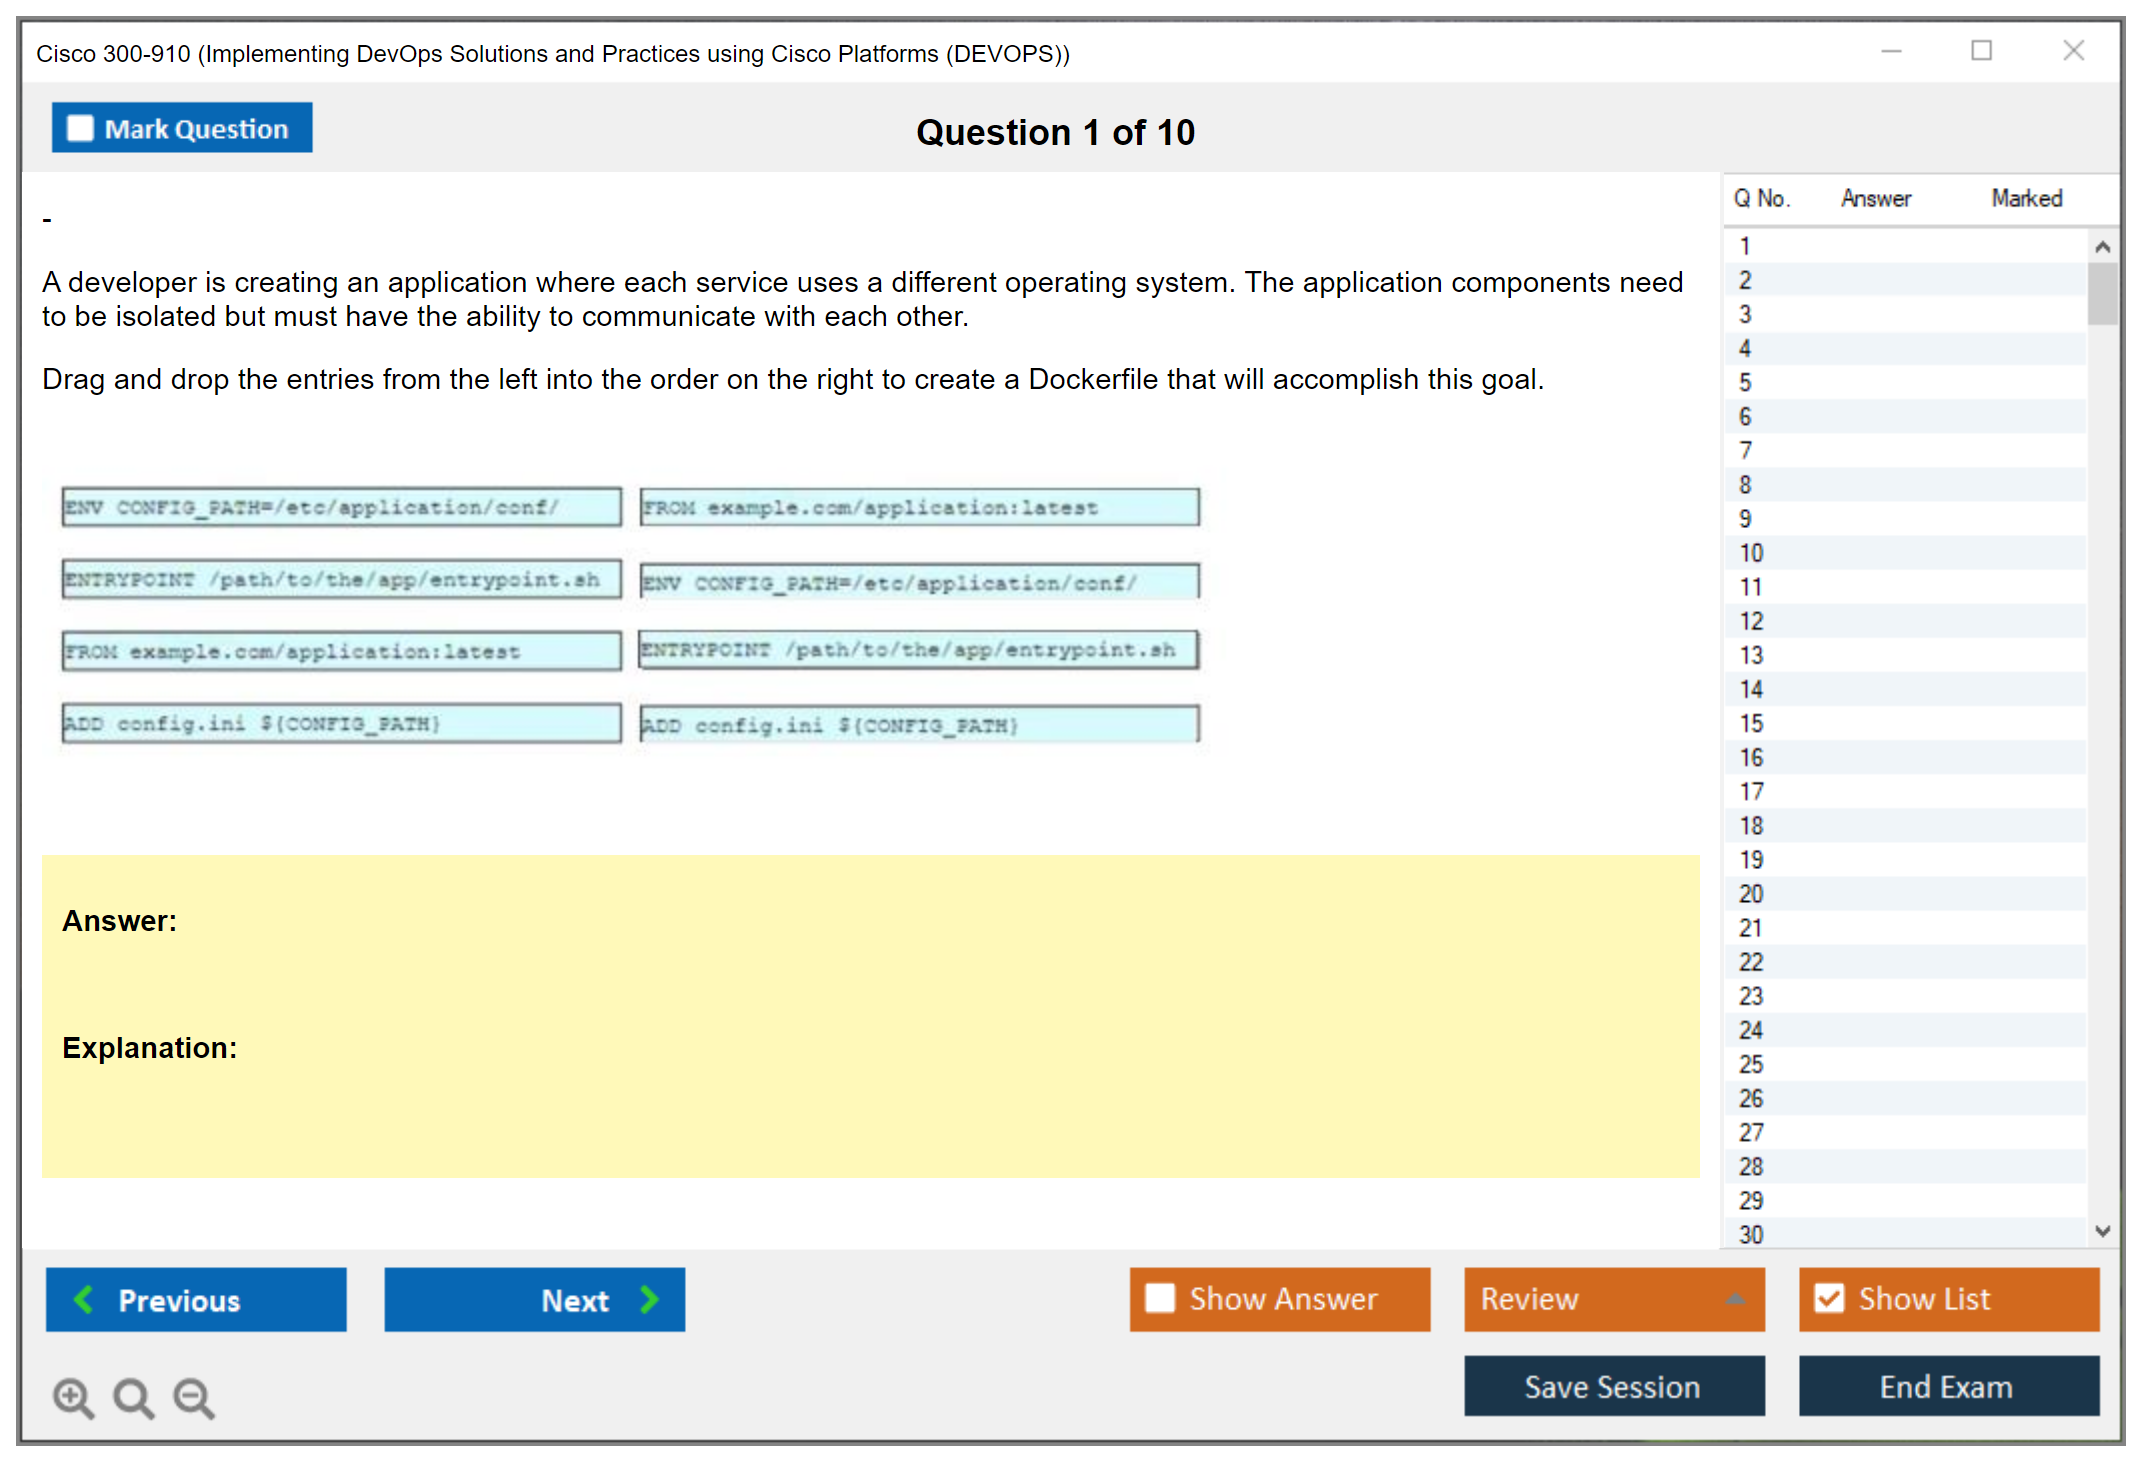Click the green left arrow on Previous

[84, 1299]
